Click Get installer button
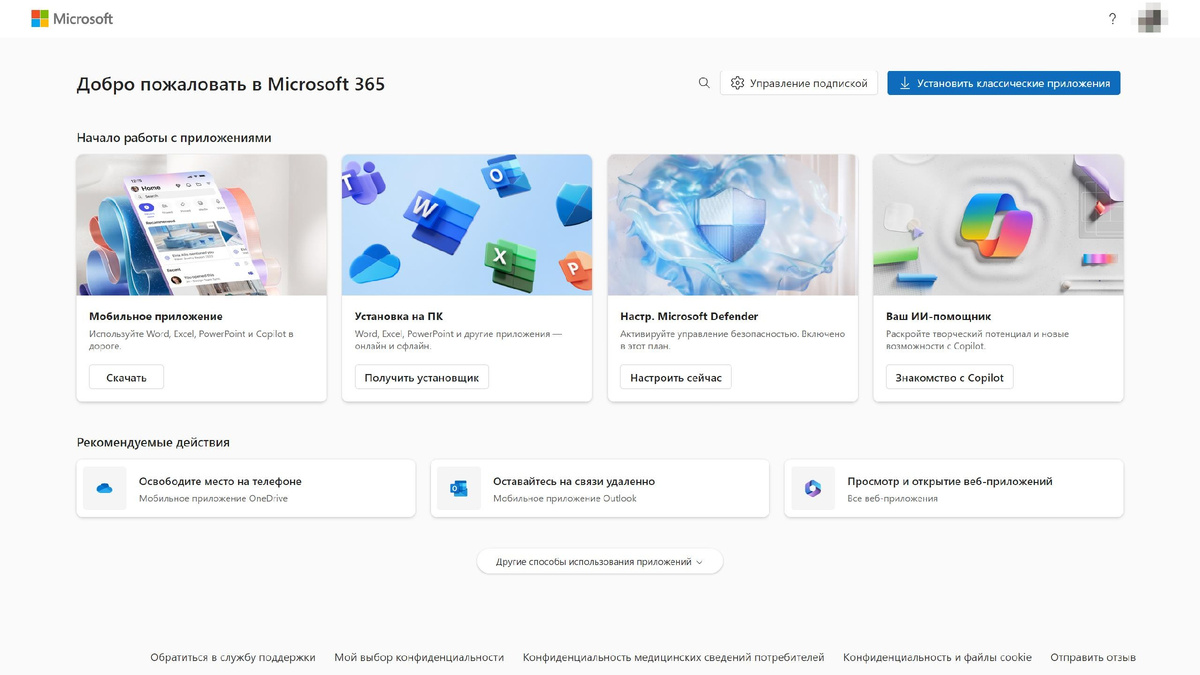1200x675 pixels. point(422,377)
